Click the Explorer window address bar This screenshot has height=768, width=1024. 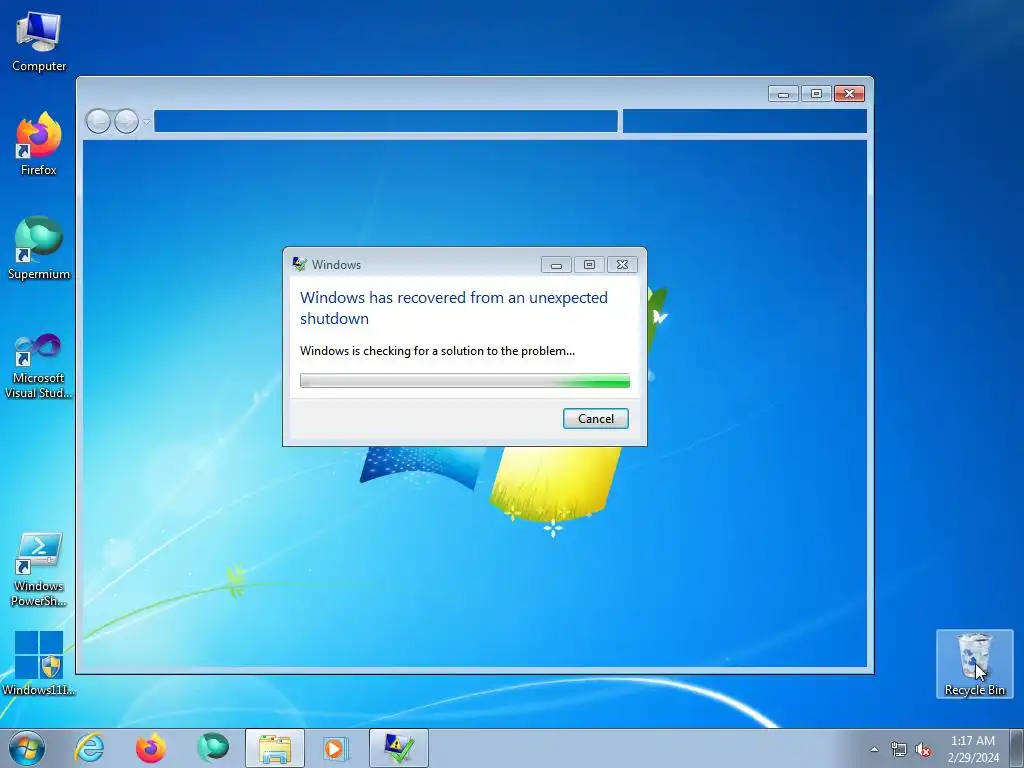(386, 121)
